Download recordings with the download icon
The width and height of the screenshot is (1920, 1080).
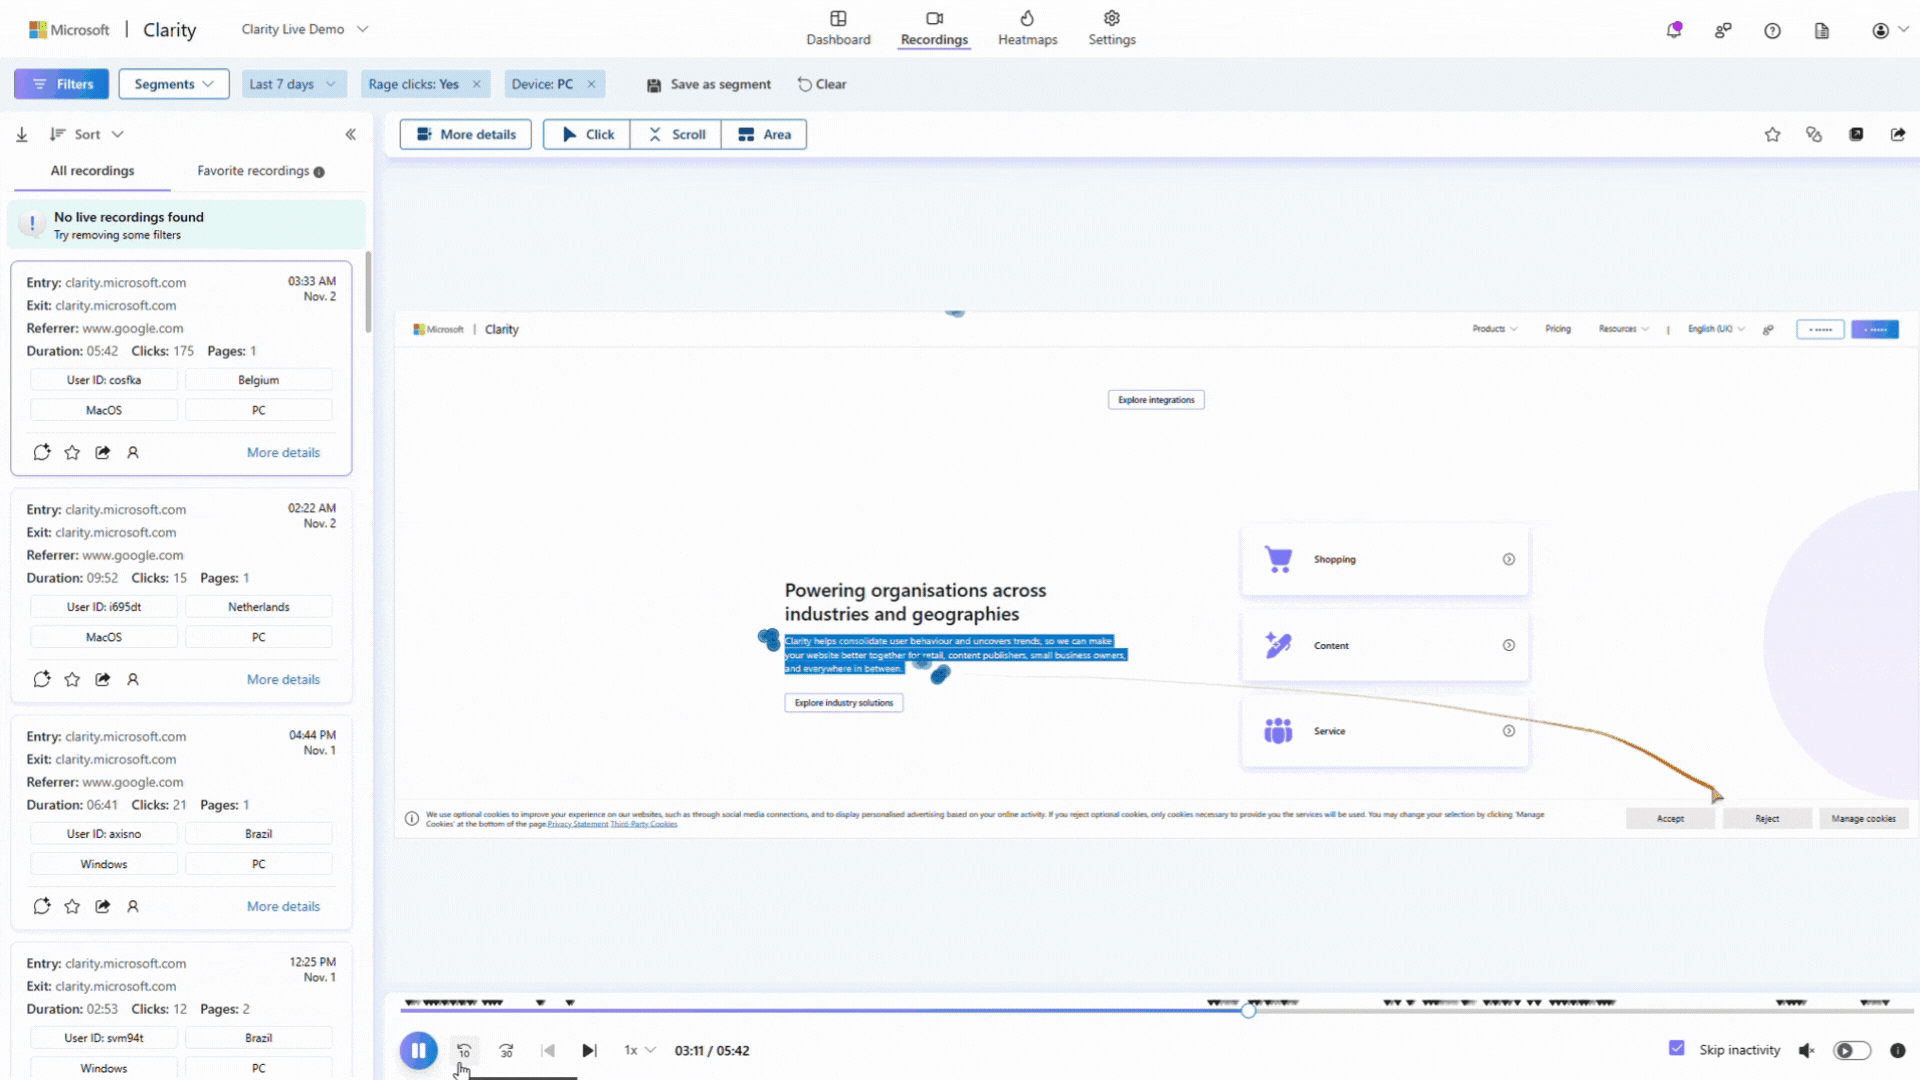point(22,134)
